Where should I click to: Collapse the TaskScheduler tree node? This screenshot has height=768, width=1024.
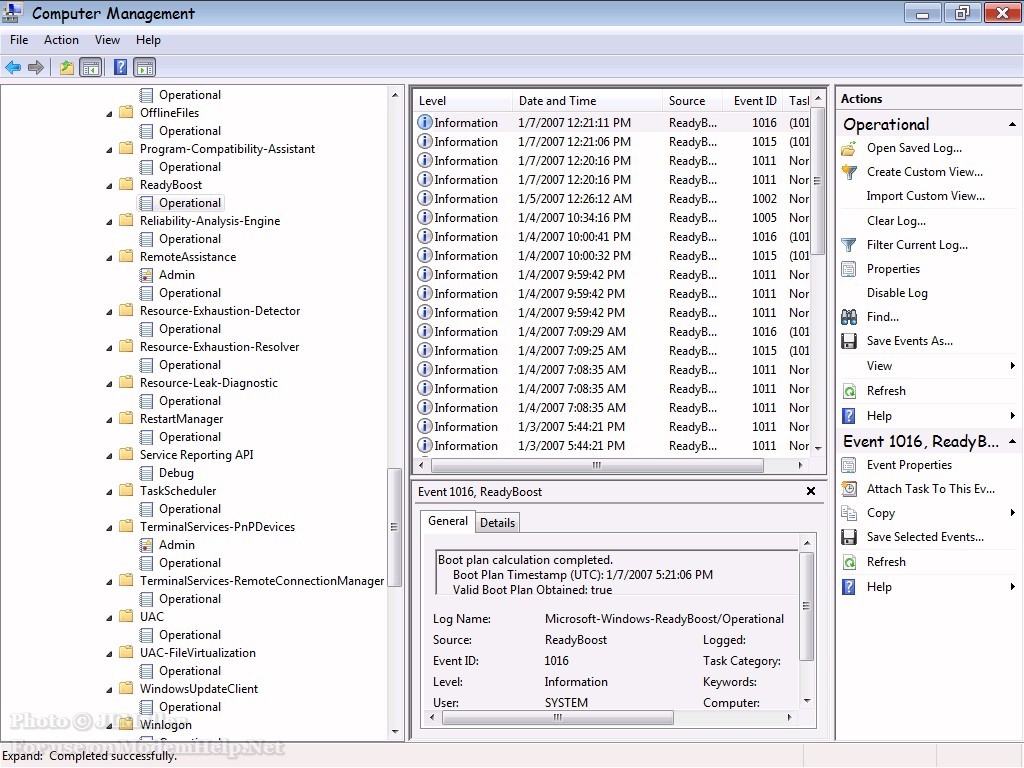(x=109, y=491)
